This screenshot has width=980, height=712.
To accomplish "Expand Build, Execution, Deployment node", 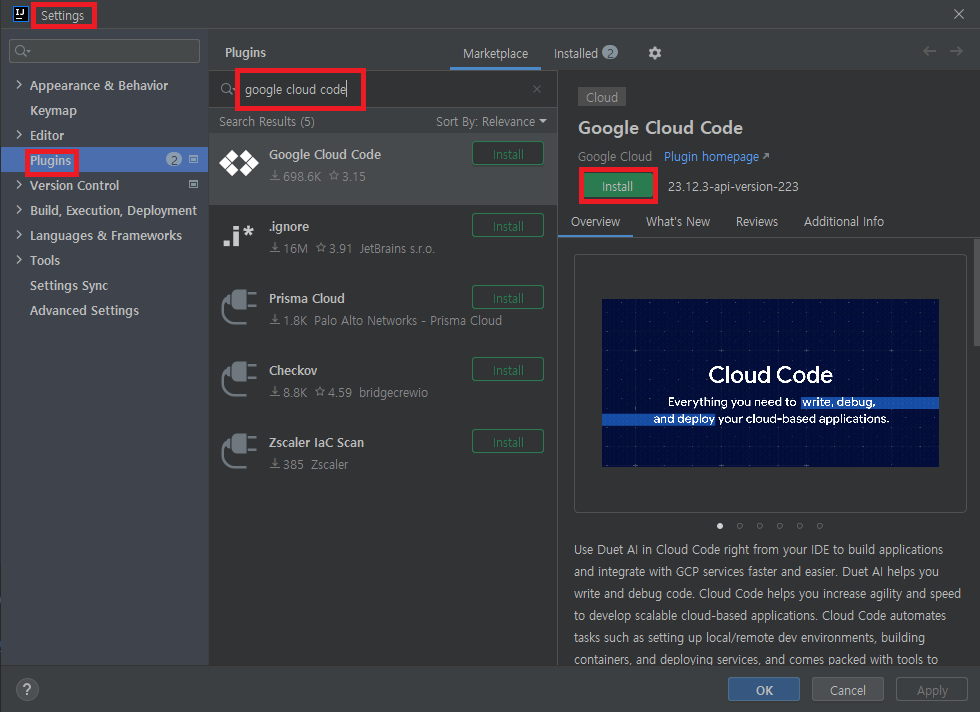I will click(19, 209).
